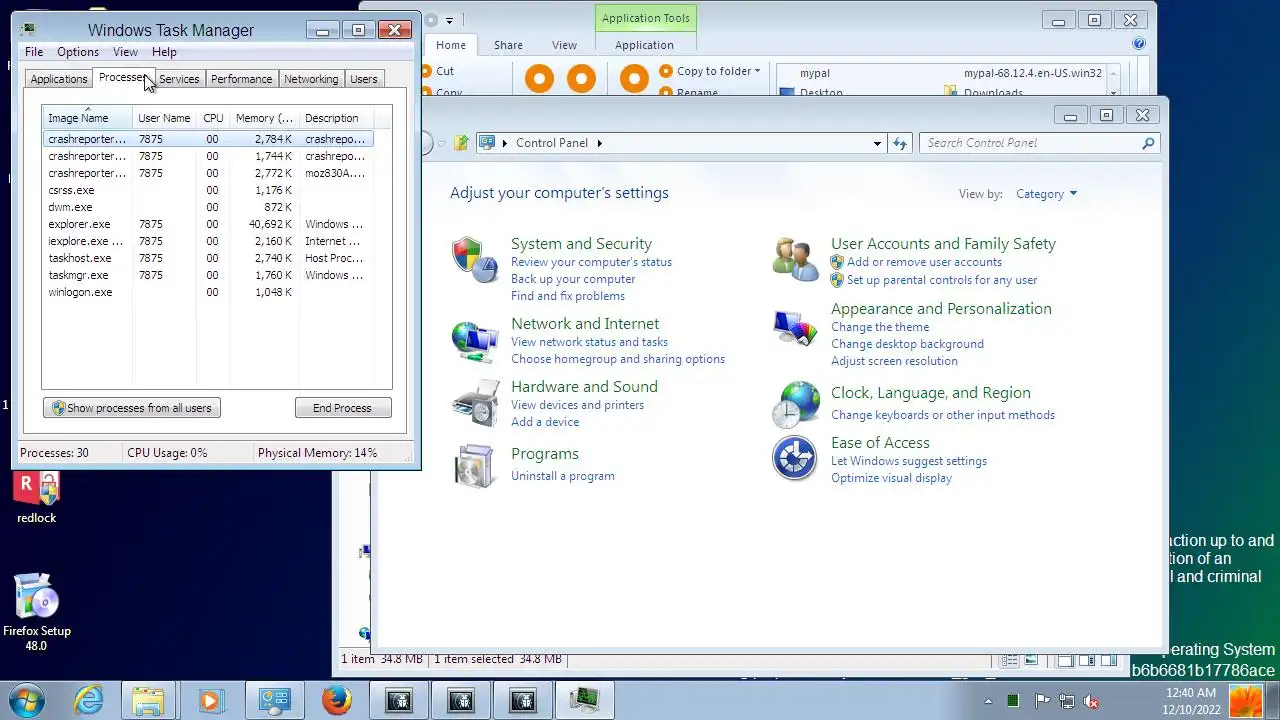Open quick access toolbar customize dropdown

click(x=449, y=20)
